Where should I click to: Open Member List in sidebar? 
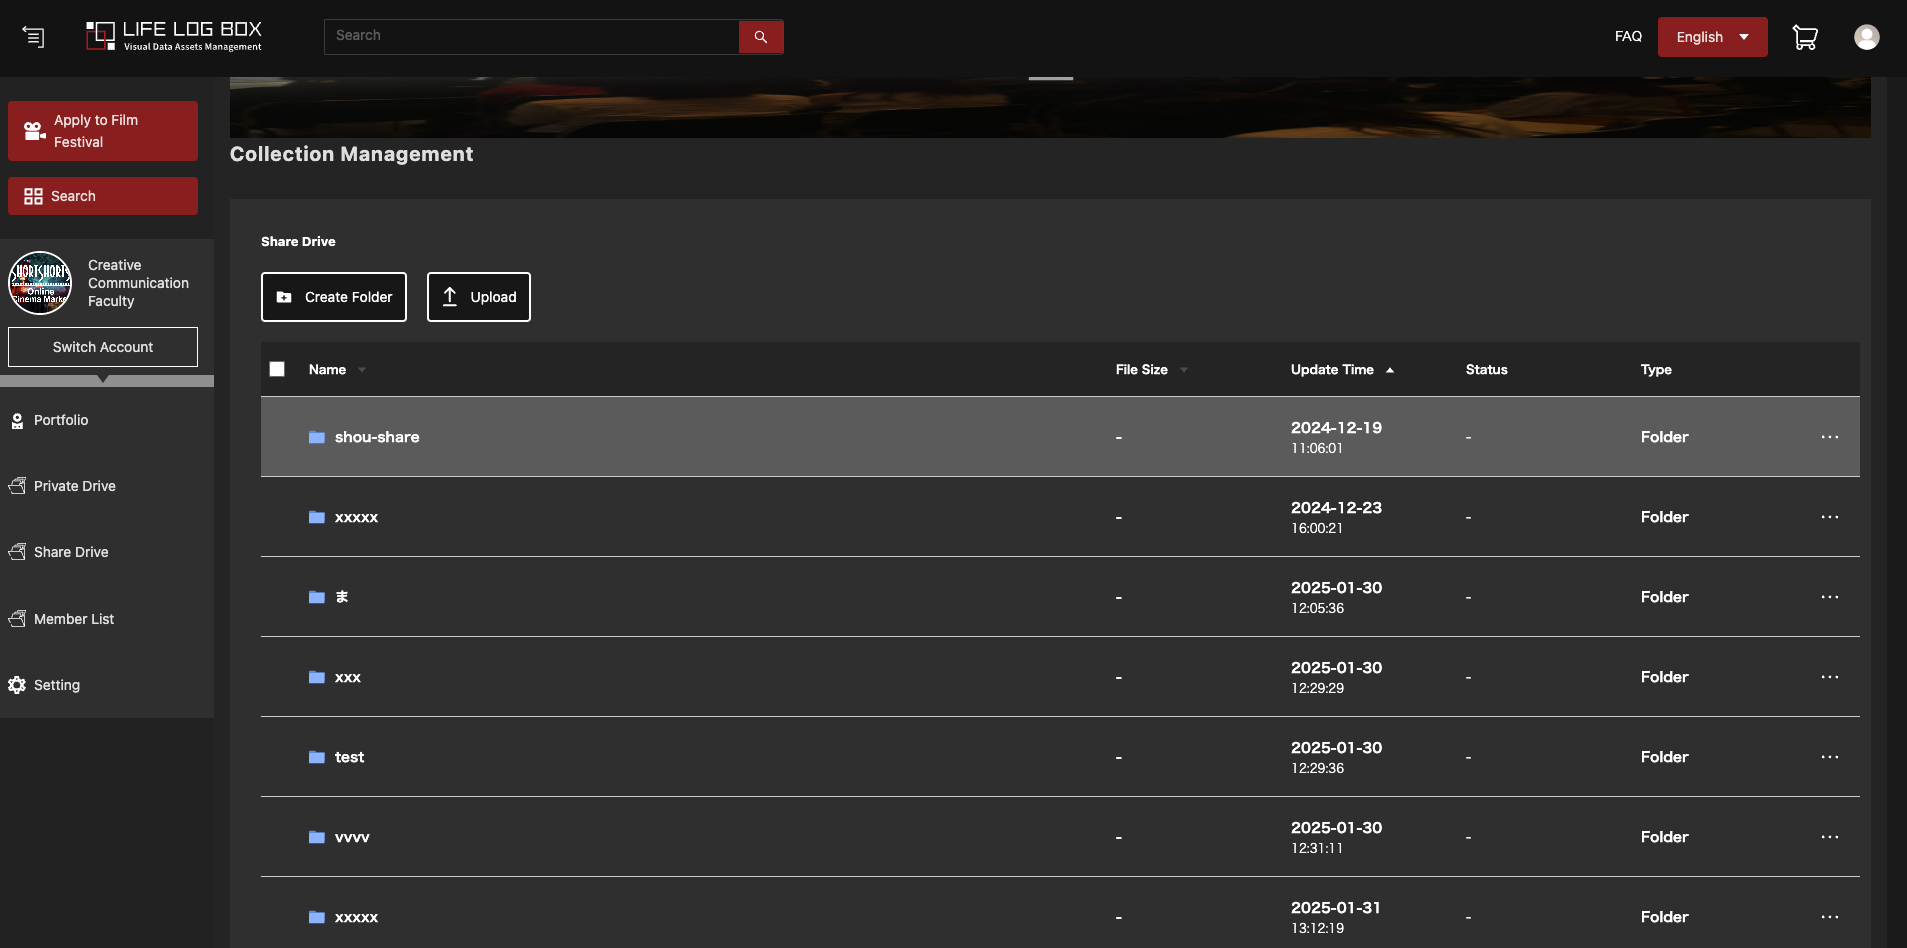coord(74,619)
